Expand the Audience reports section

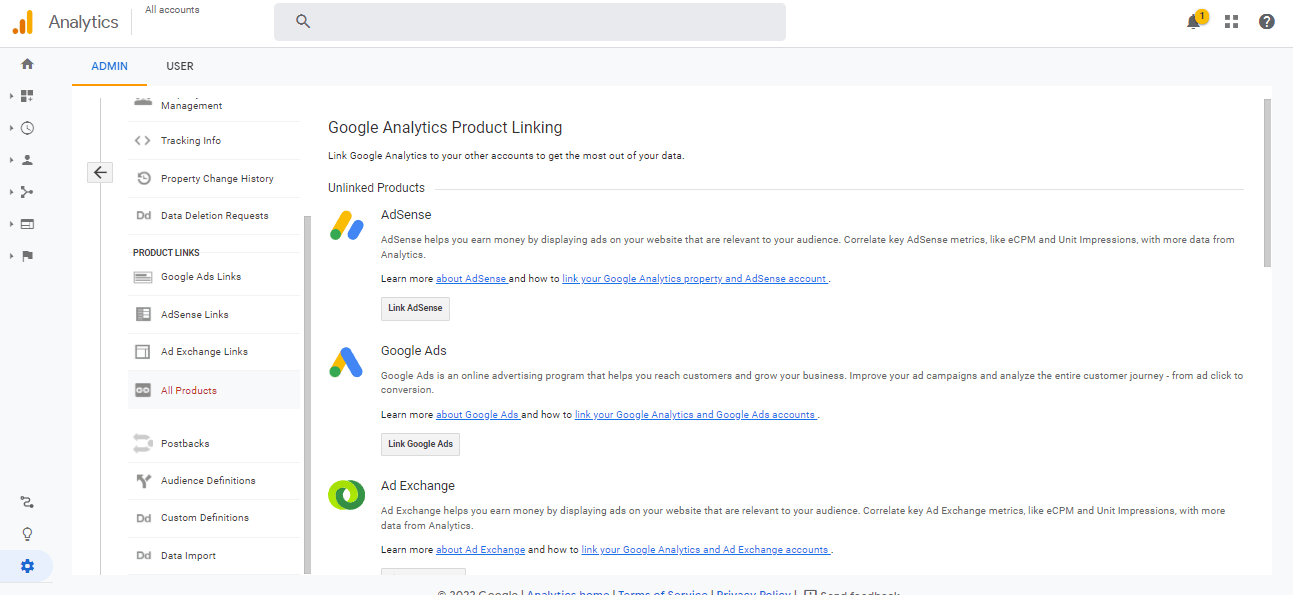(10, 160)
